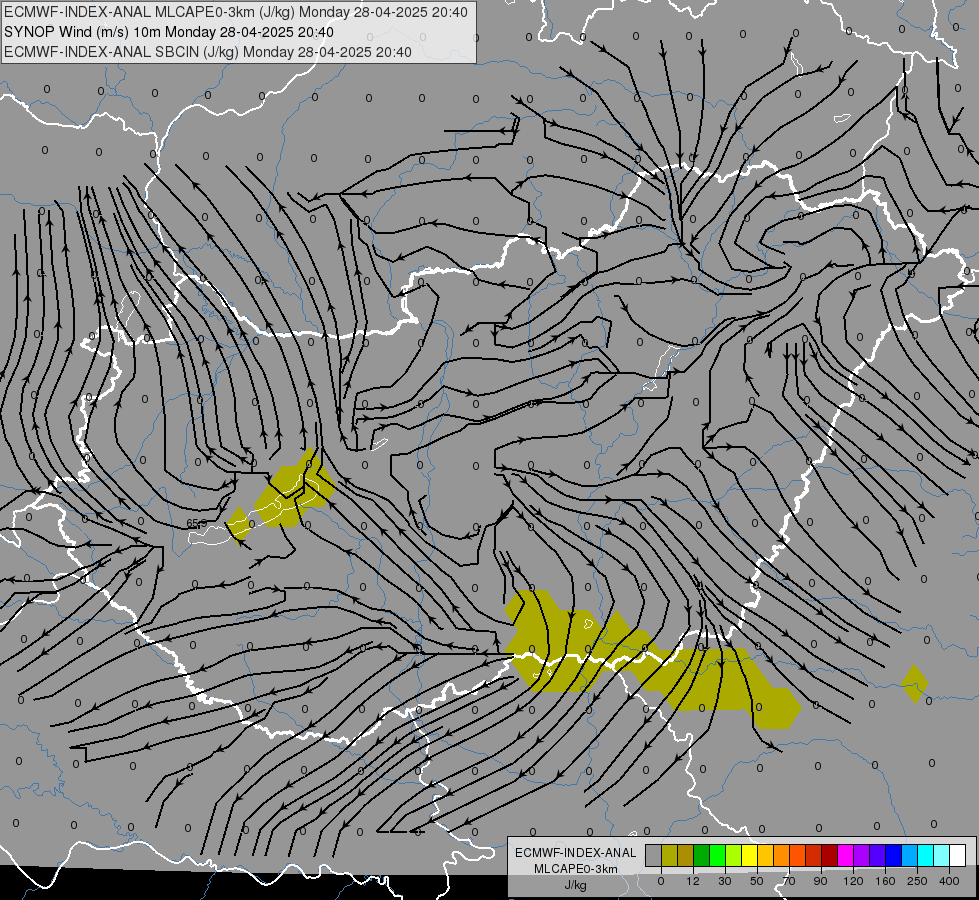This screenshot has width=979, height=900.
Task: Click the J/kg unit label in legend
Action: click(575, 885)
